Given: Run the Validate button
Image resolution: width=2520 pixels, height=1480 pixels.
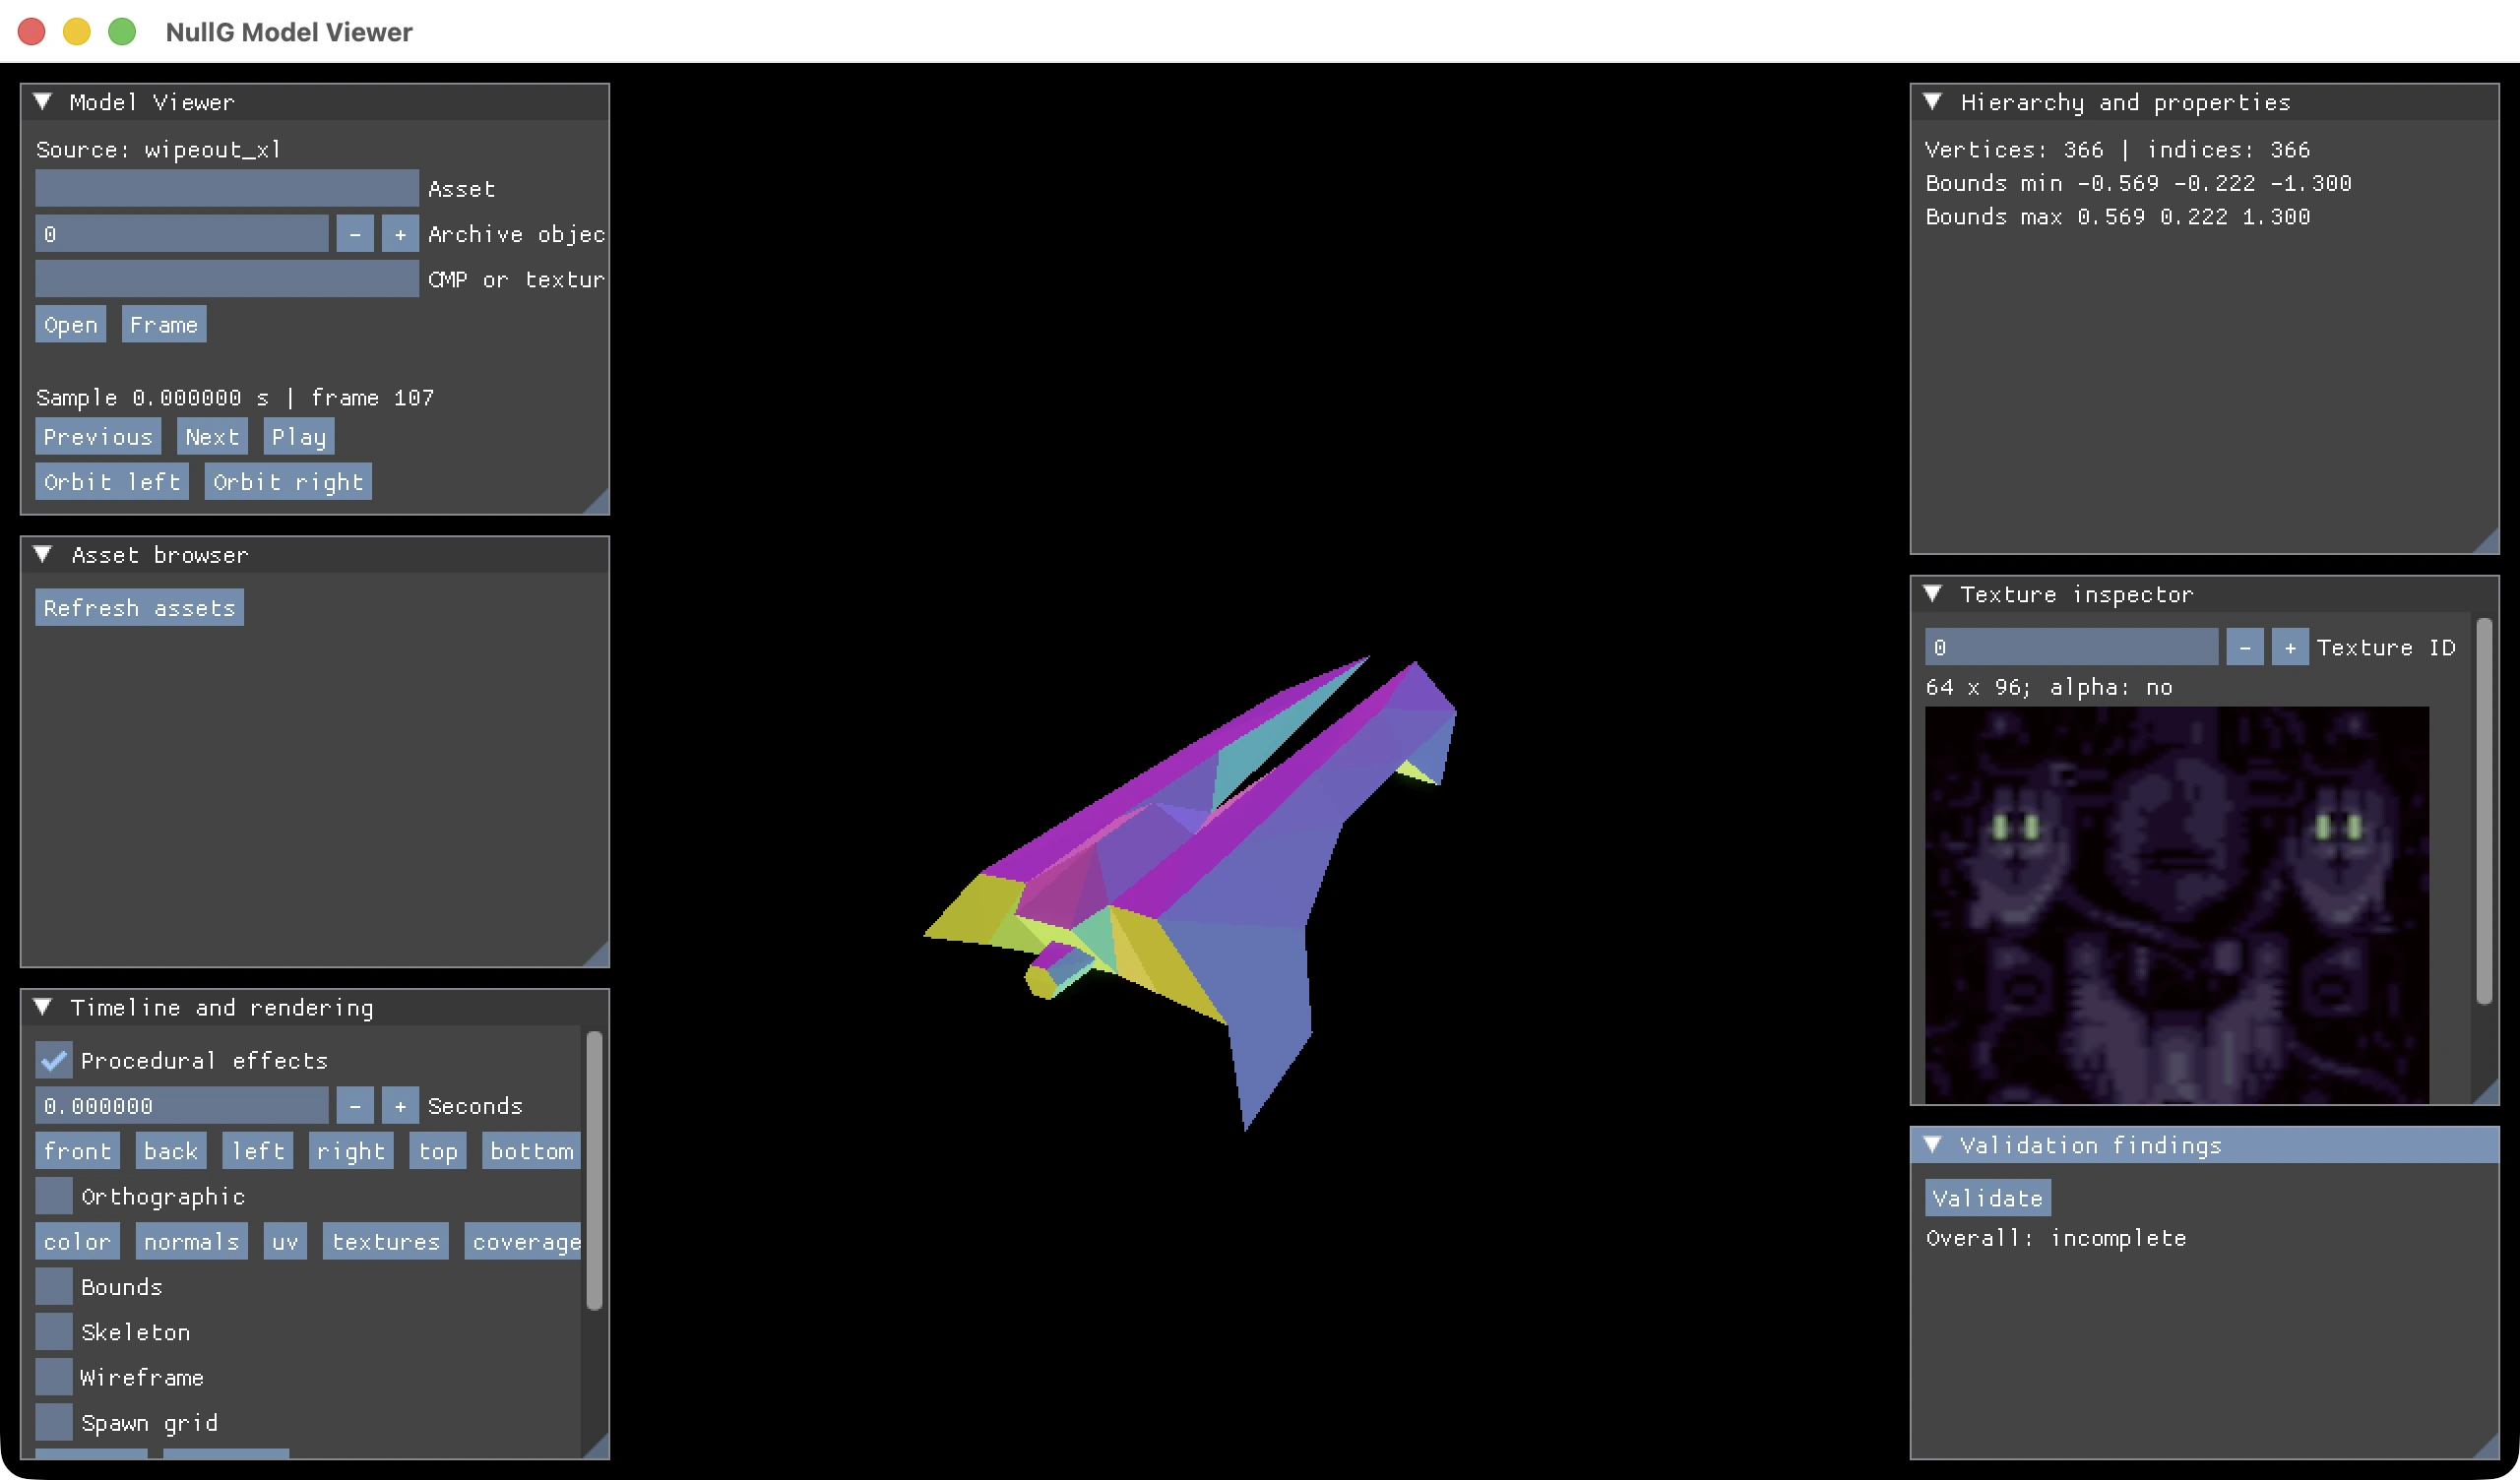Looking at the screenshot, I should (x=1988, y=1198).
